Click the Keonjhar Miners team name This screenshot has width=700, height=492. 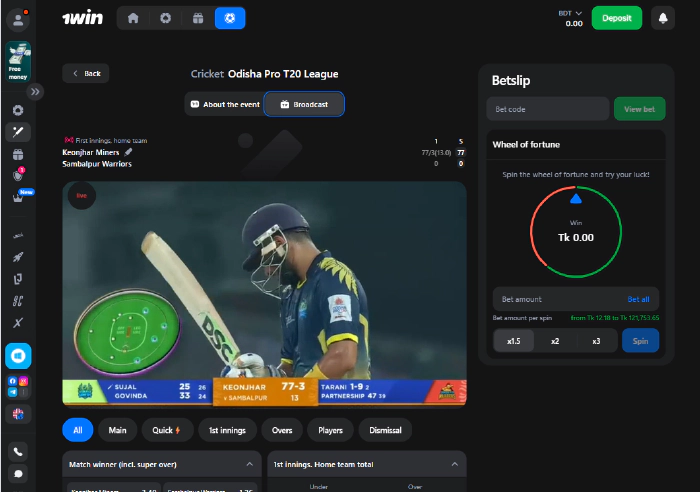tap(91, 152)
